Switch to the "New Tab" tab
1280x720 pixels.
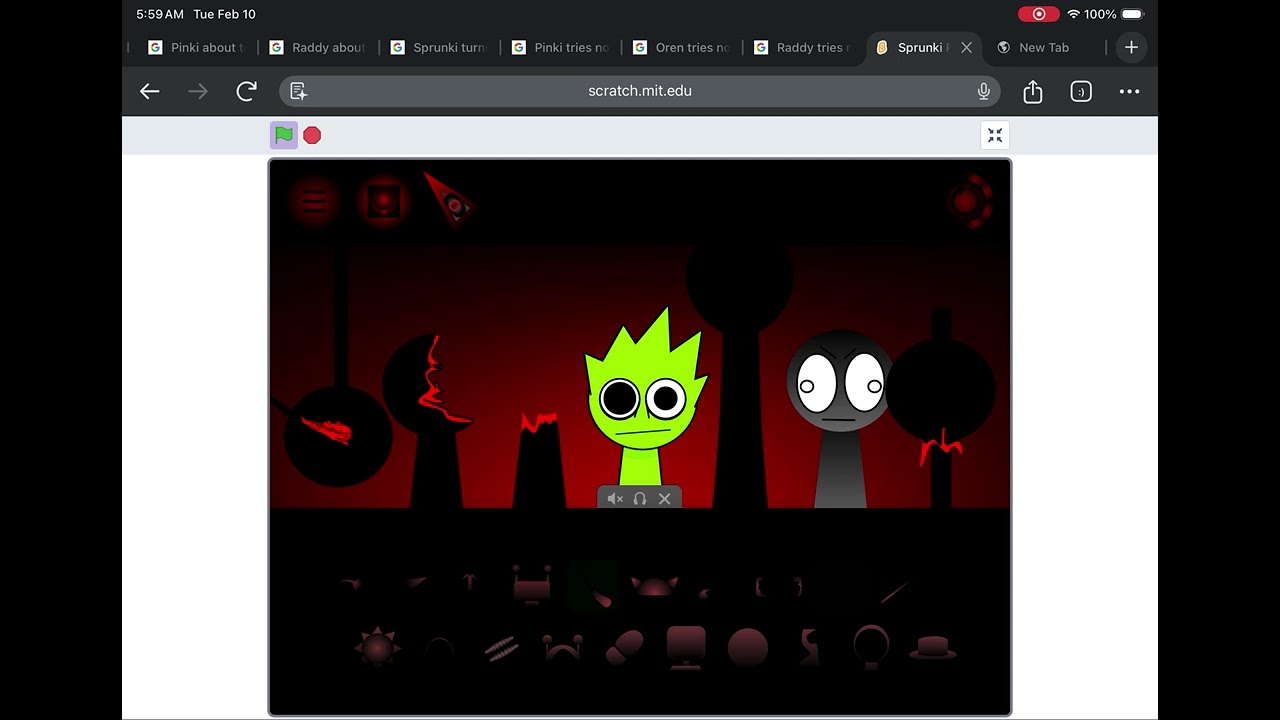pos(1044,47)
